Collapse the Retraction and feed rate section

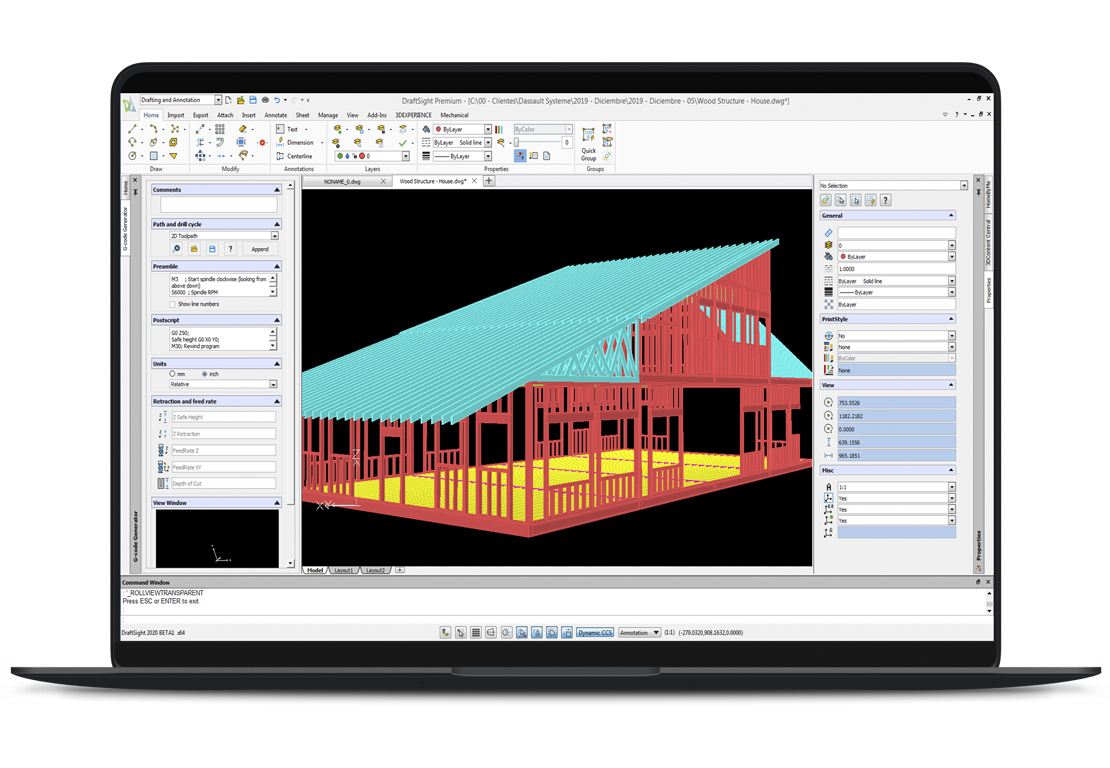(277, 401)
